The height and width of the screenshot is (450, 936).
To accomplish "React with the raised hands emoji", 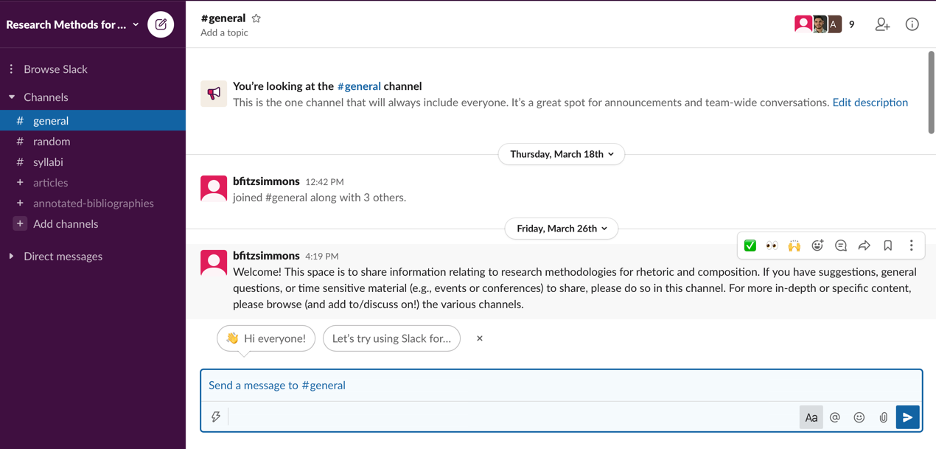I will tap(794, 245).
